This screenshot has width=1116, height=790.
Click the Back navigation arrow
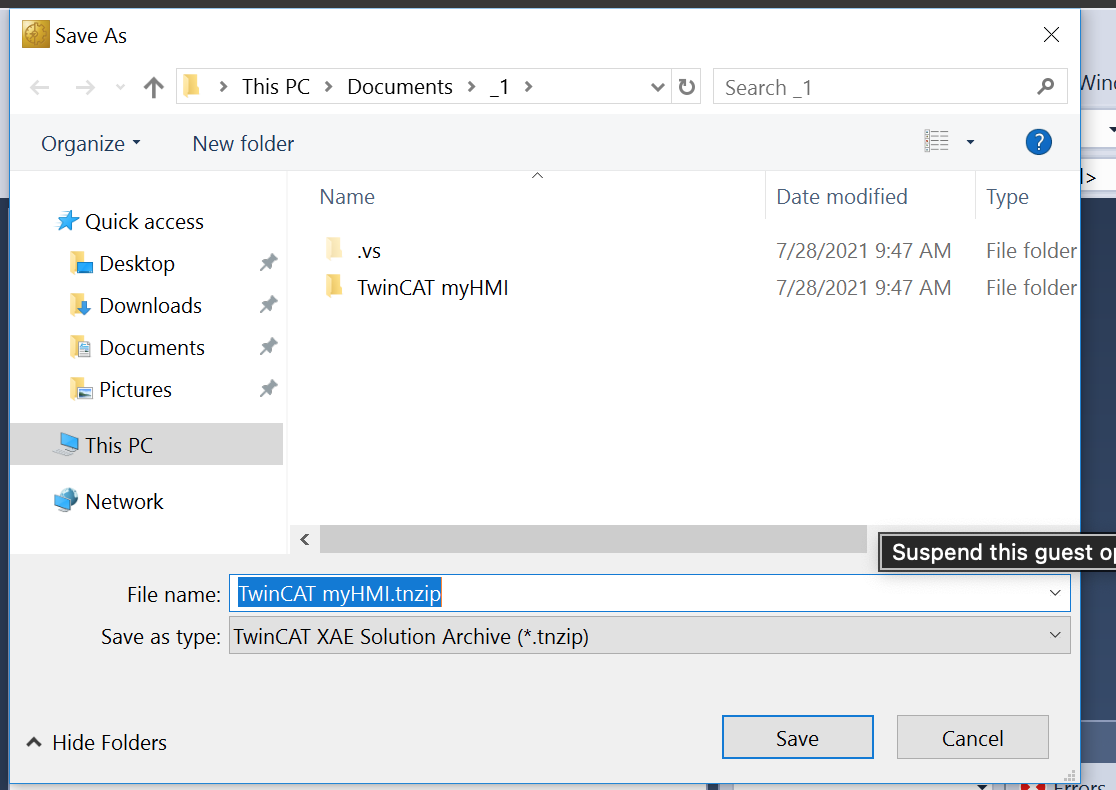[40, 88]
